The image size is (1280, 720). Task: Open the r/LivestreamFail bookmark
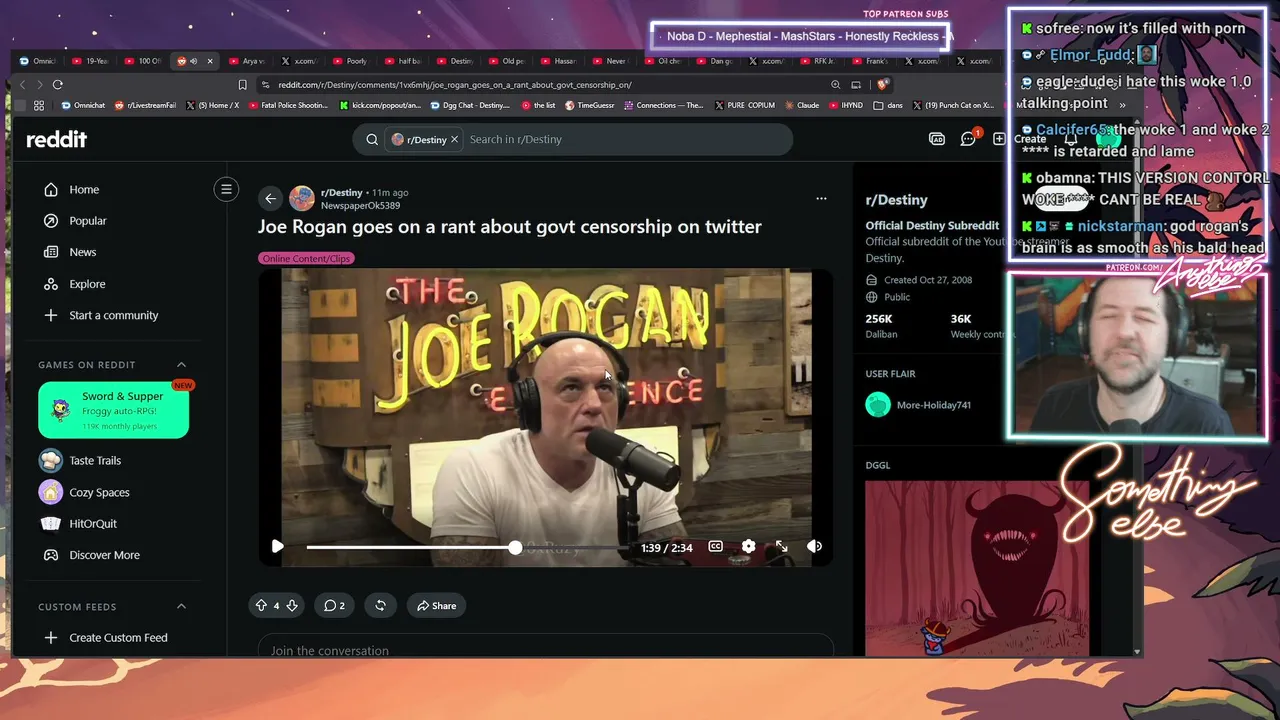145,105
